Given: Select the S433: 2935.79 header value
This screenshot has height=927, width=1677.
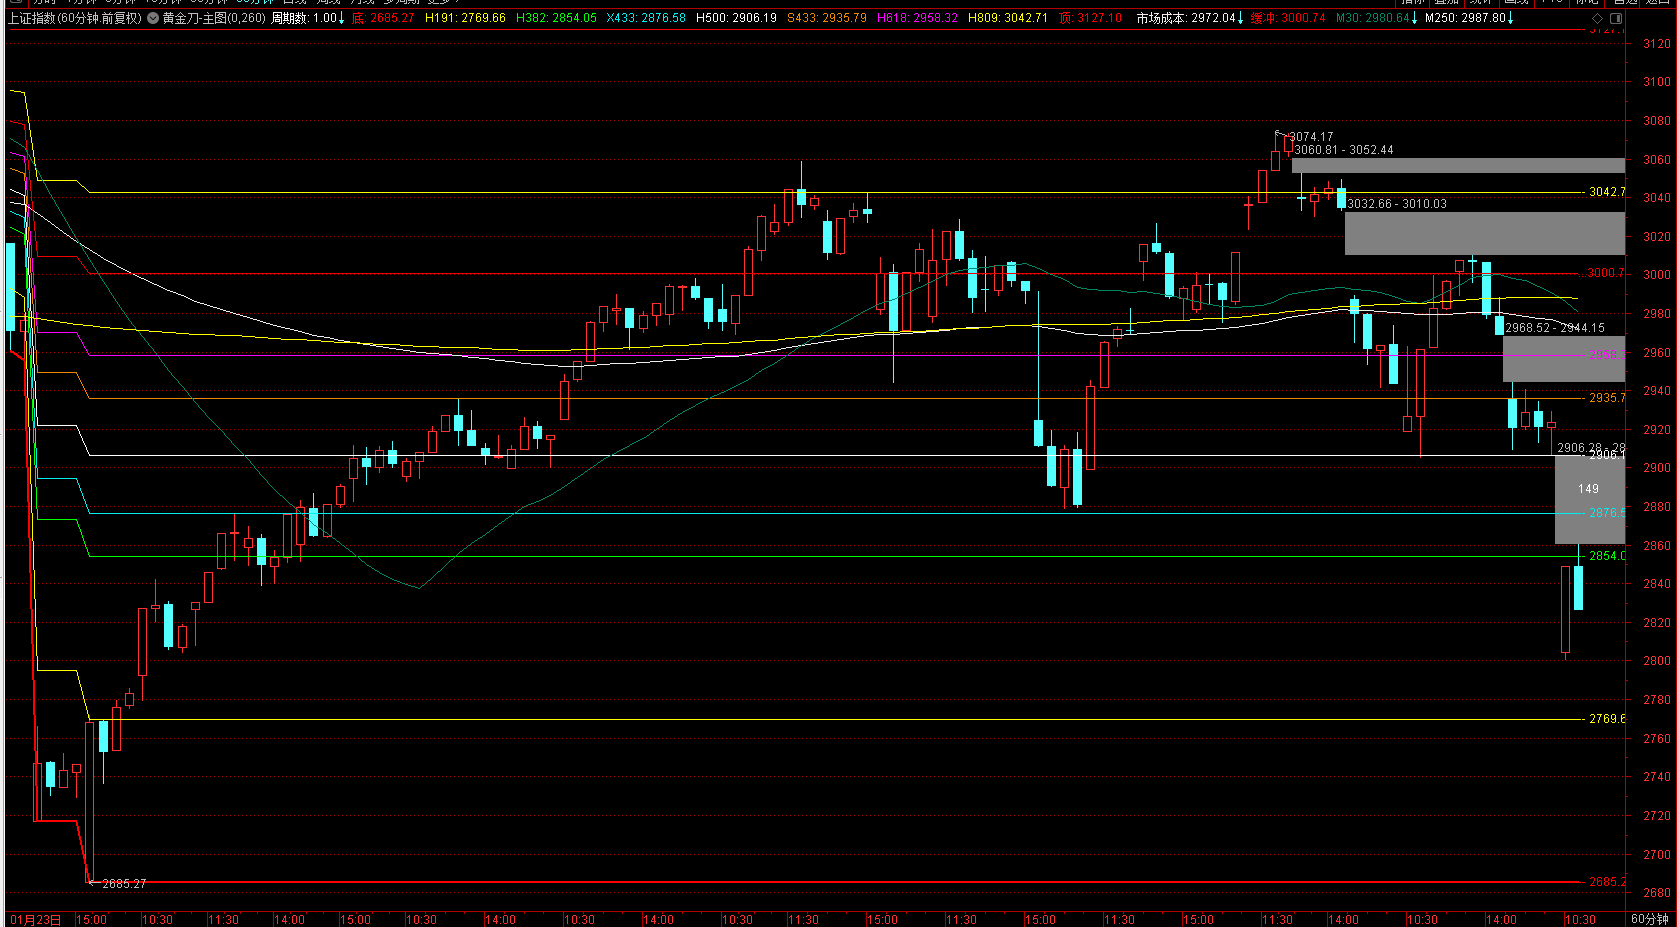Looking at the screenshot, I should 827,18.
